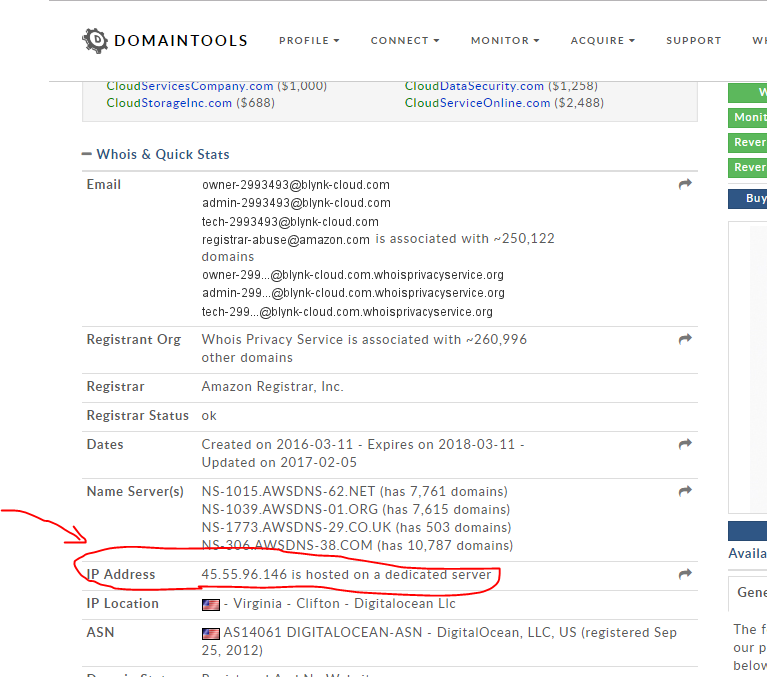Image resolution: width=767 pixels, height=677 pixels.
Task: Click owner-2993493@blynk-cloud.com email
Action: coord(296,185)
